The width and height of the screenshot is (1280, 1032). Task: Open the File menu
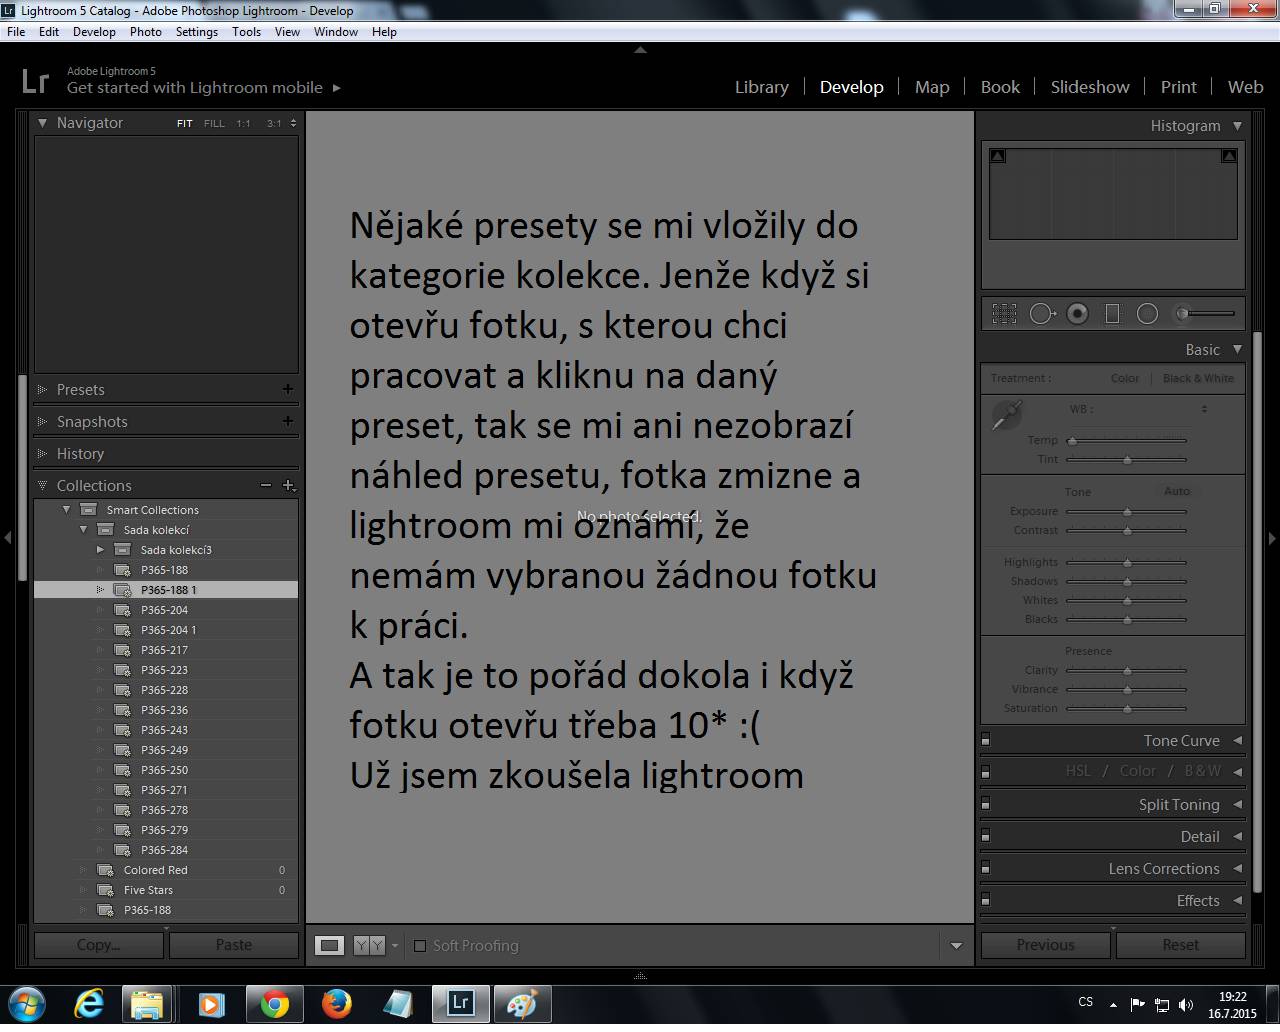(x=16, y=31)
